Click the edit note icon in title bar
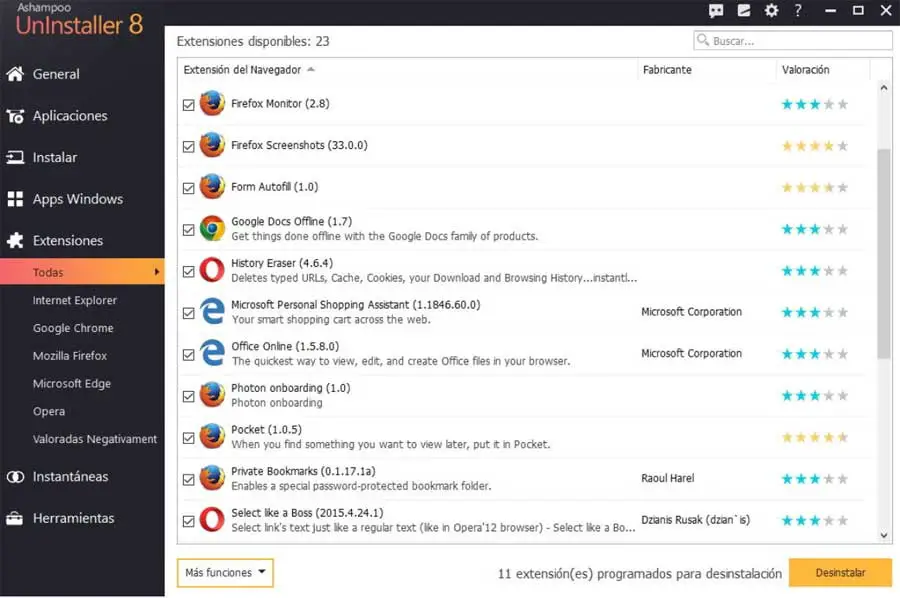Screen dimensions: 900x598 click(x=743, y=11)
